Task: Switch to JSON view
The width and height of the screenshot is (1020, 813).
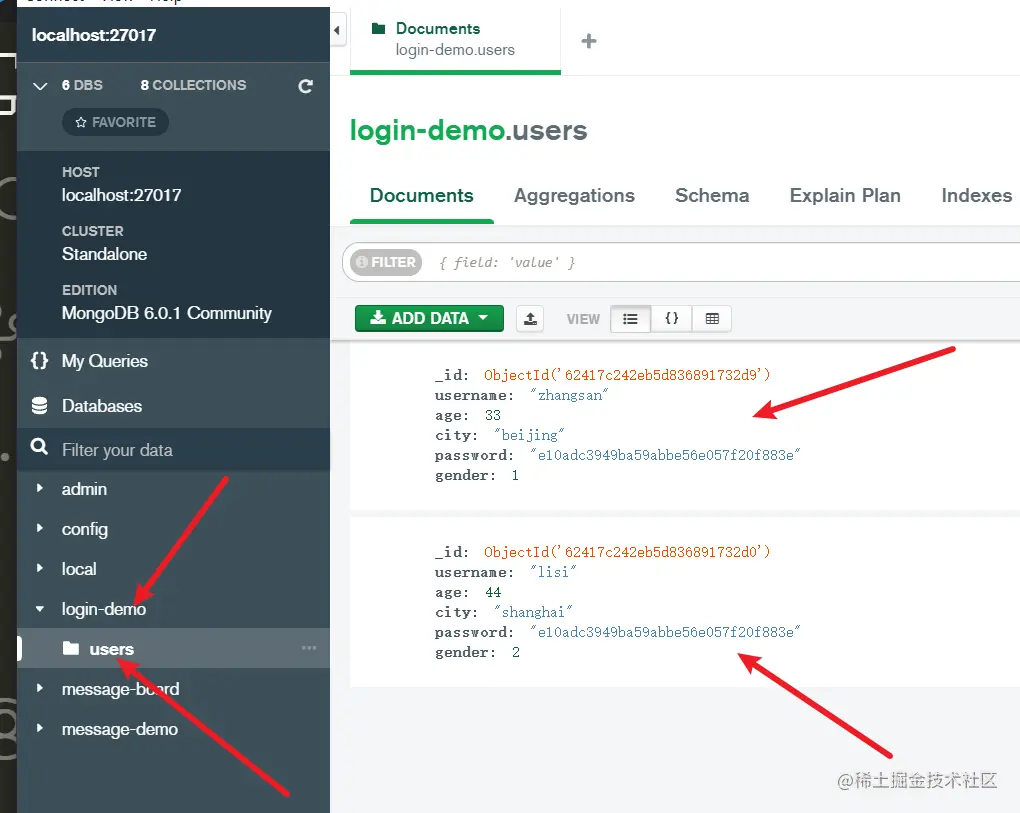Action: [x=671, y=319]
